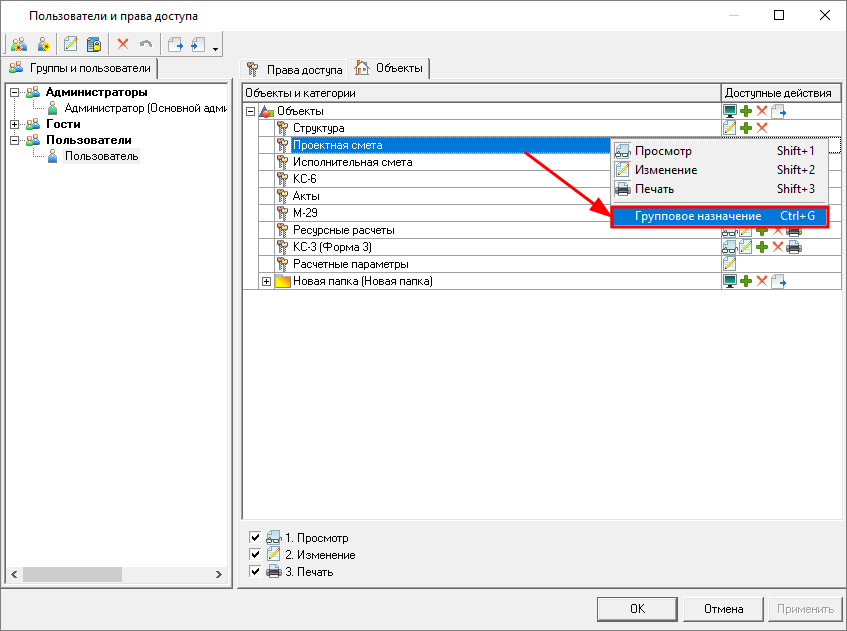Expand the Новая папка folder node
Image resolution: width=847 pixels, height=631 pixels.
click(x=266, y=281)
